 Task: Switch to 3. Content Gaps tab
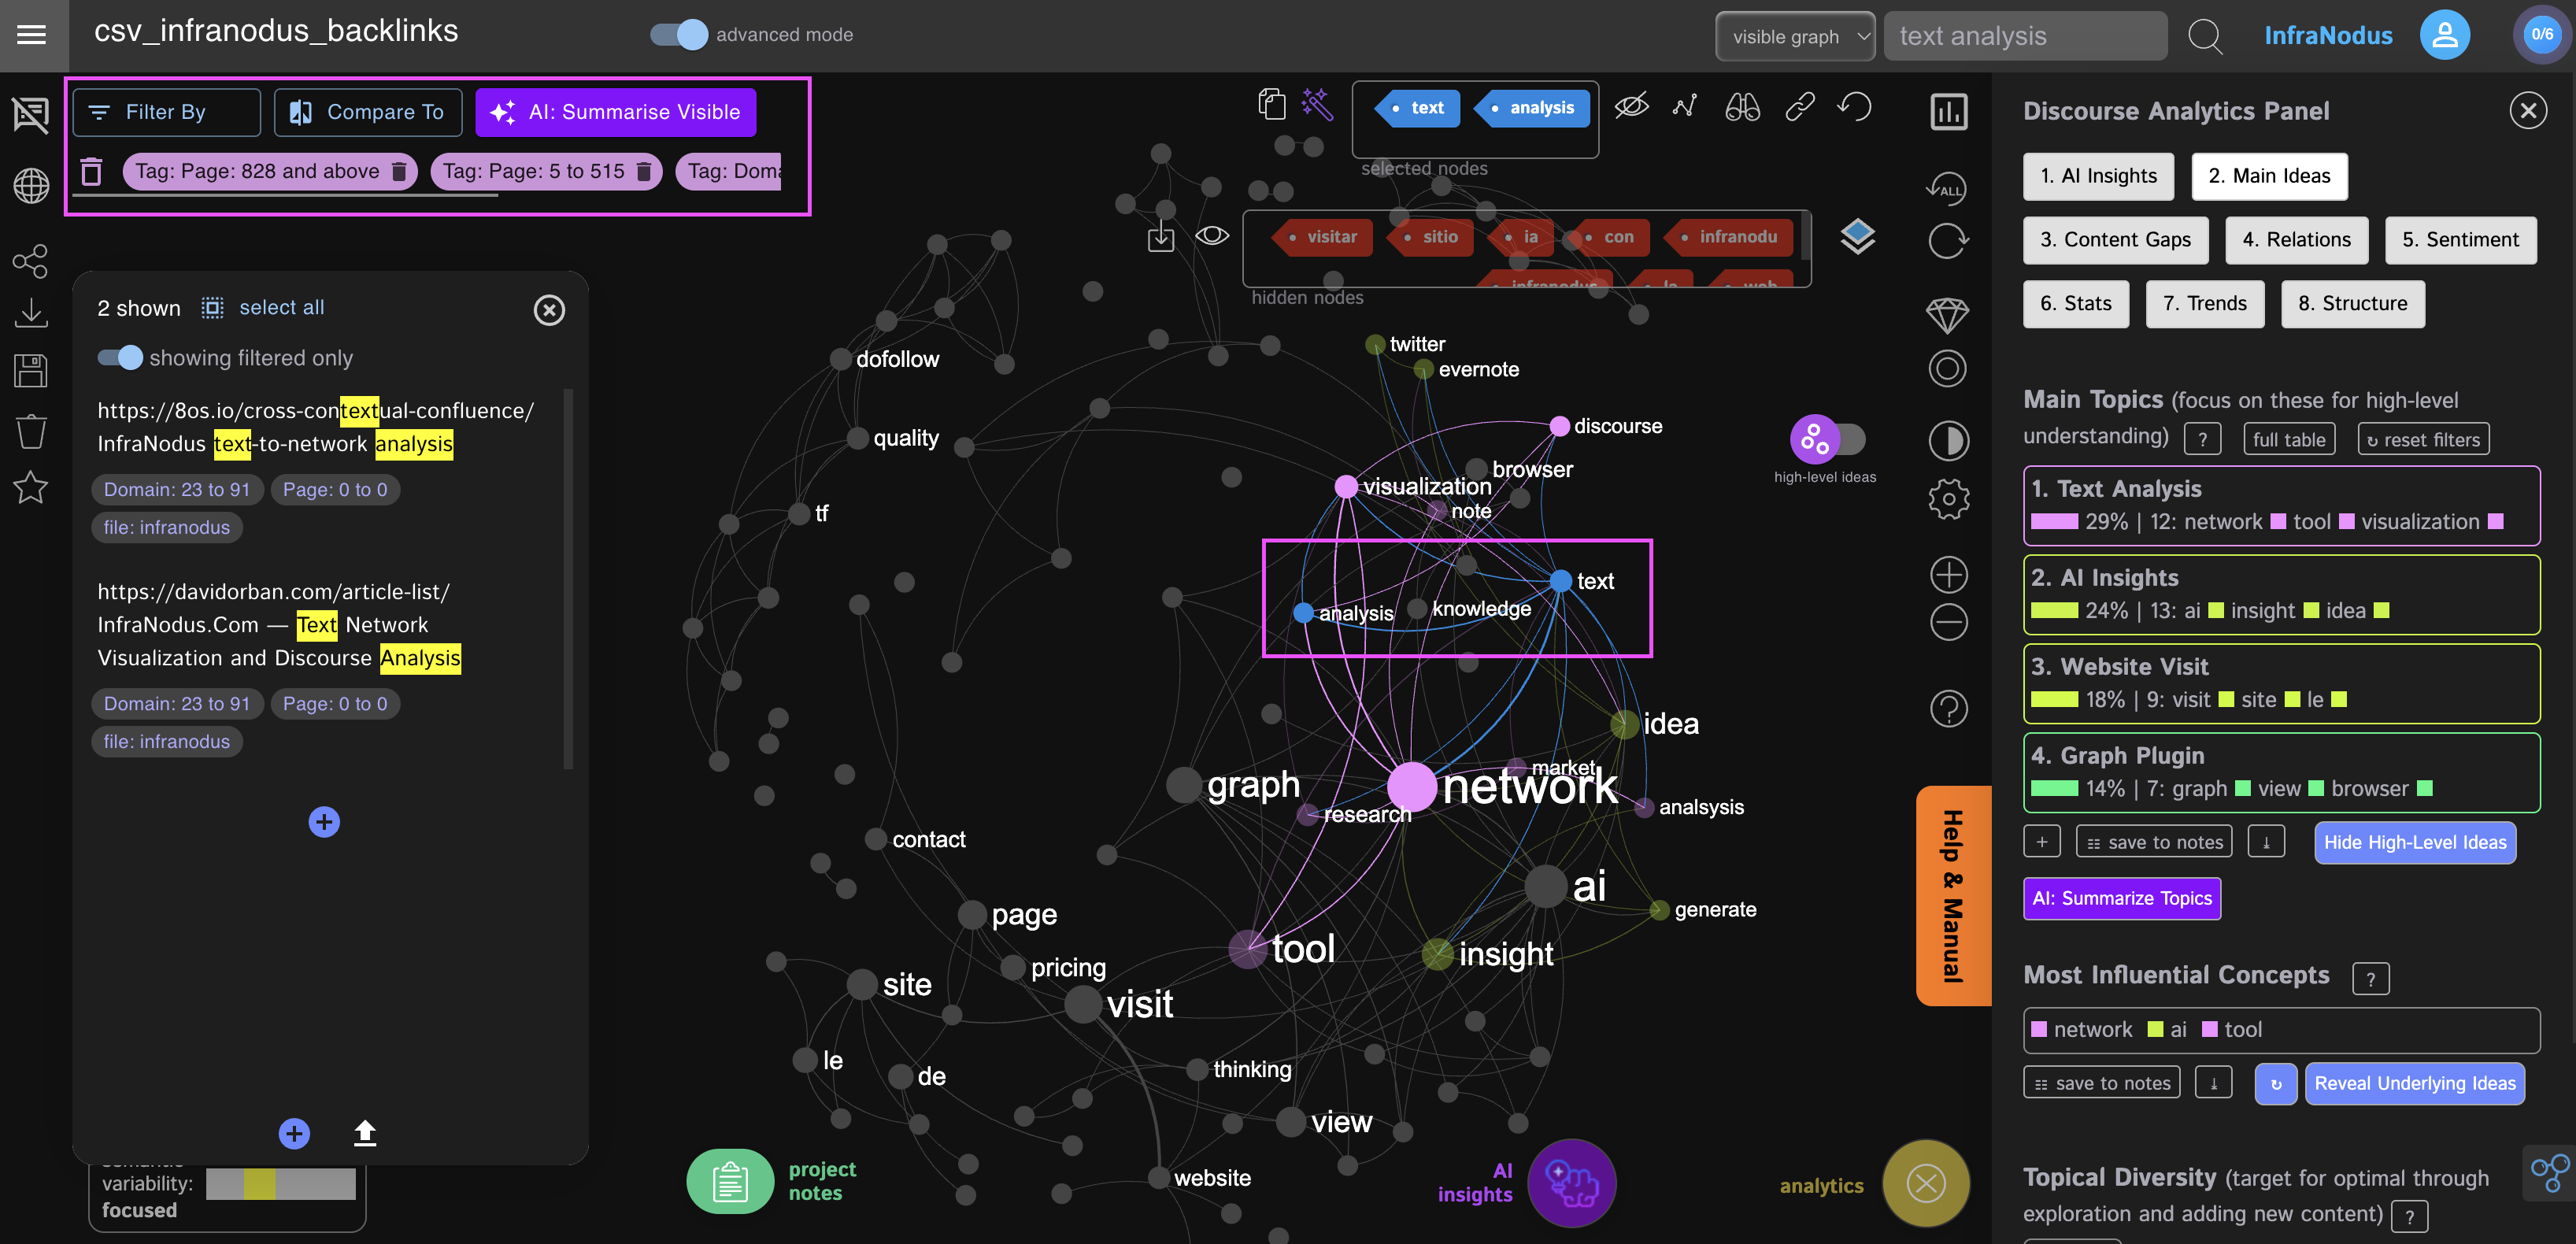tap(2115, 240)
